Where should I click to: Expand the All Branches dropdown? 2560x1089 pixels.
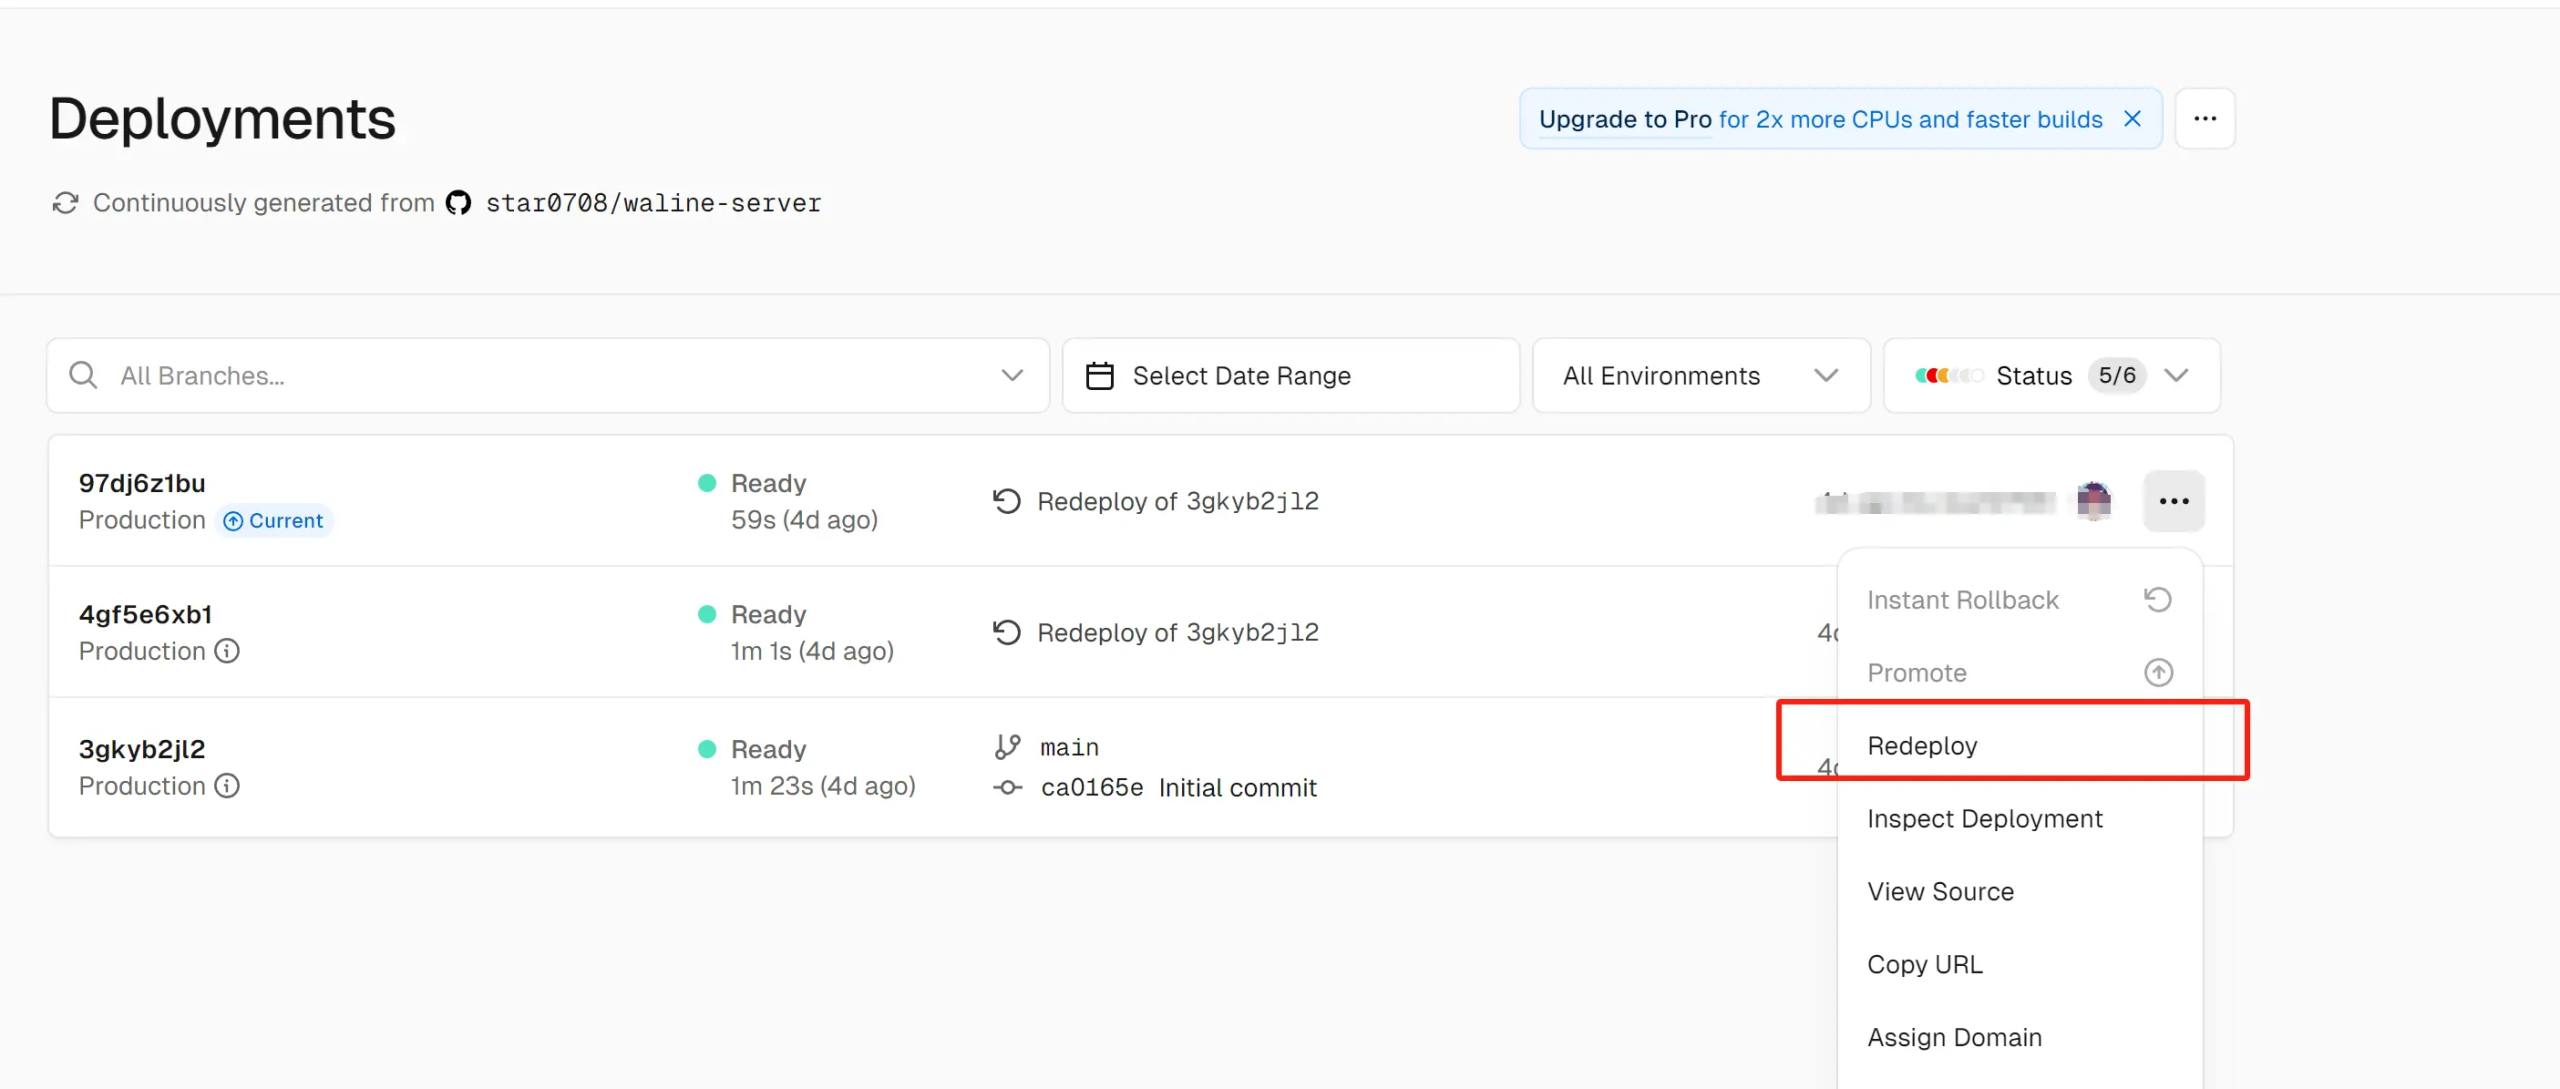(x=1012, y=376)
